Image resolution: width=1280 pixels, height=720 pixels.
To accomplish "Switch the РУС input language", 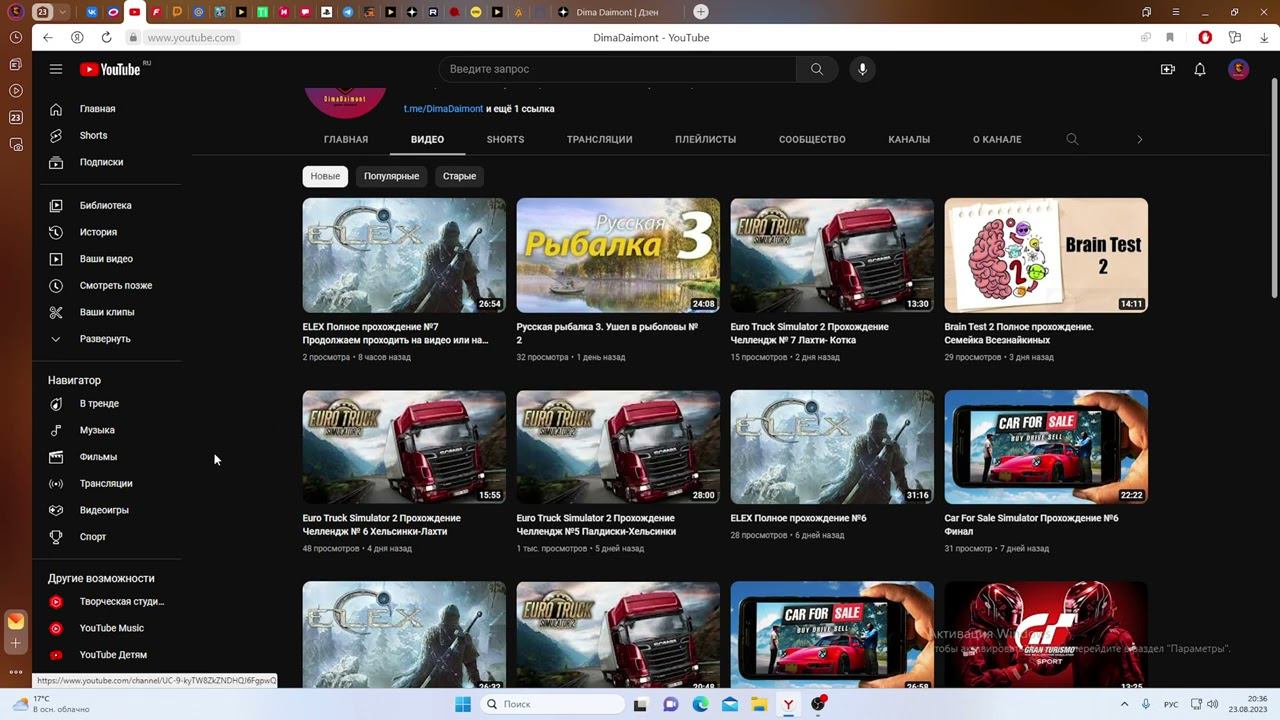I will (x=1171, y=704).
